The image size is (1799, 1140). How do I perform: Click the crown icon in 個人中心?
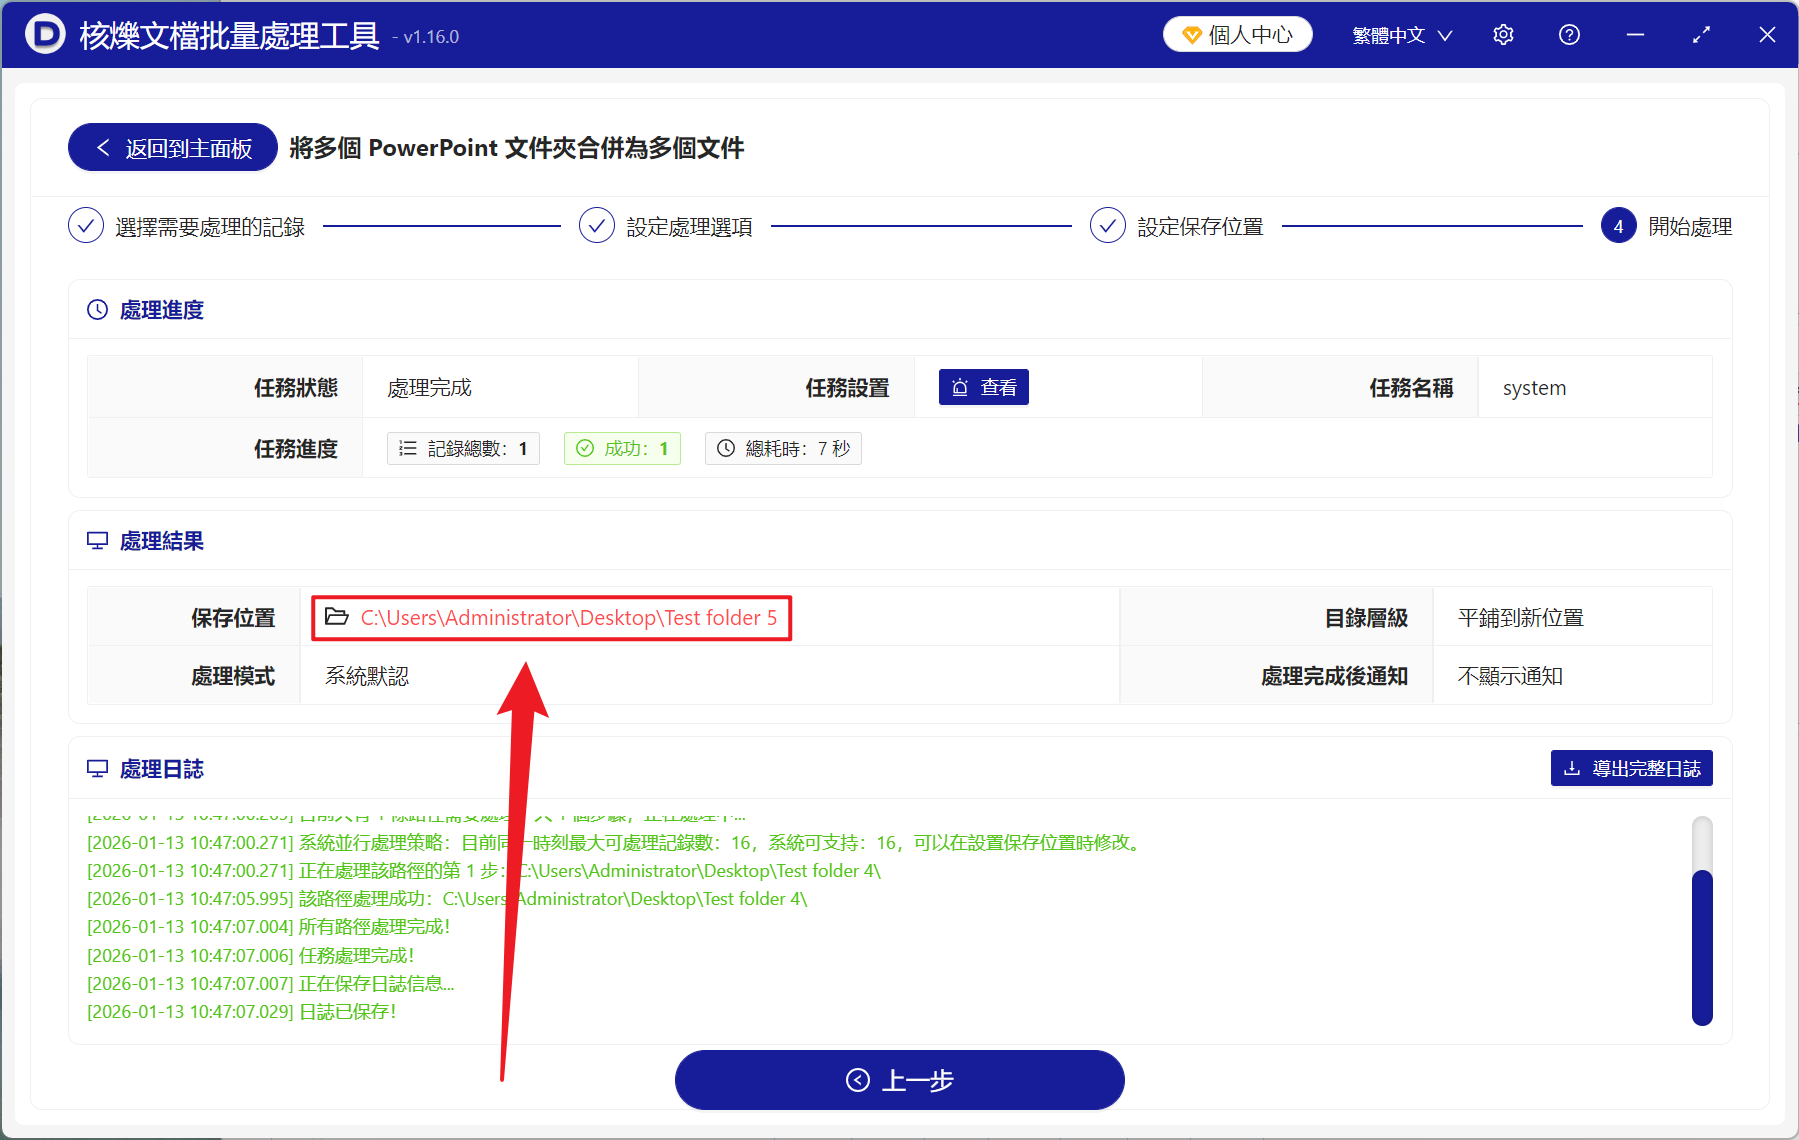pyautogui.click(x=1191, y=33)
